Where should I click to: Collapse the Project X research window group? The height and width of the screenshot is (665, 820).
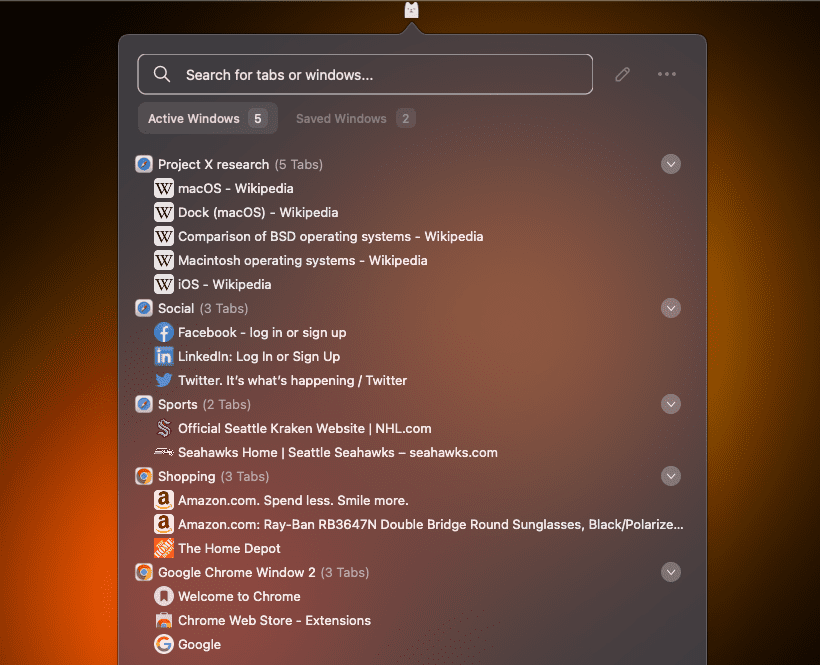click(670, 164)
